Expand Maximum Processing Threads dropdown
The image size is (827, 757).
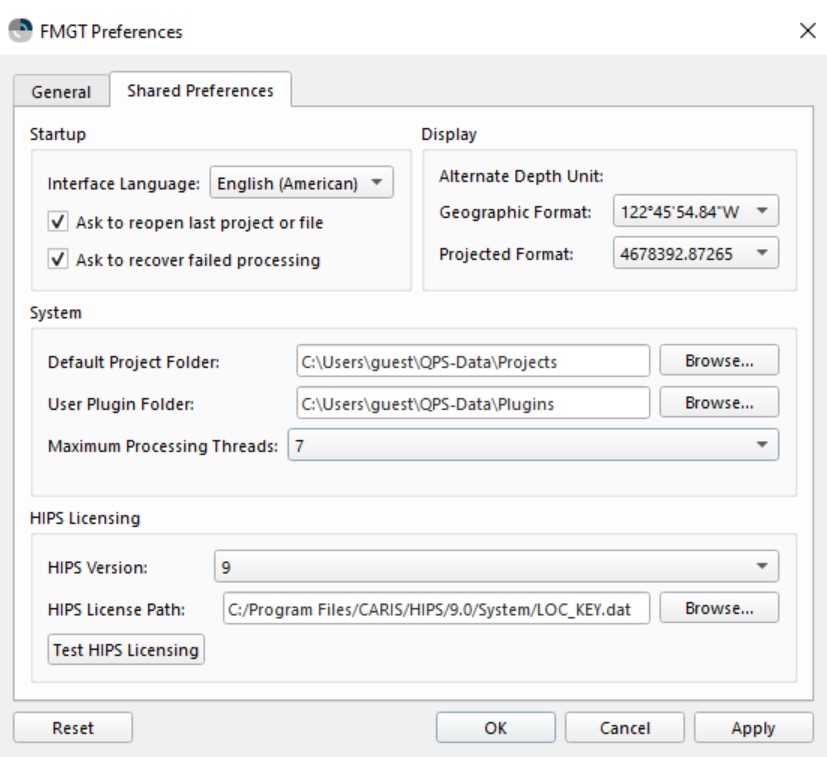pyautogui.click(x=532, y=445)
